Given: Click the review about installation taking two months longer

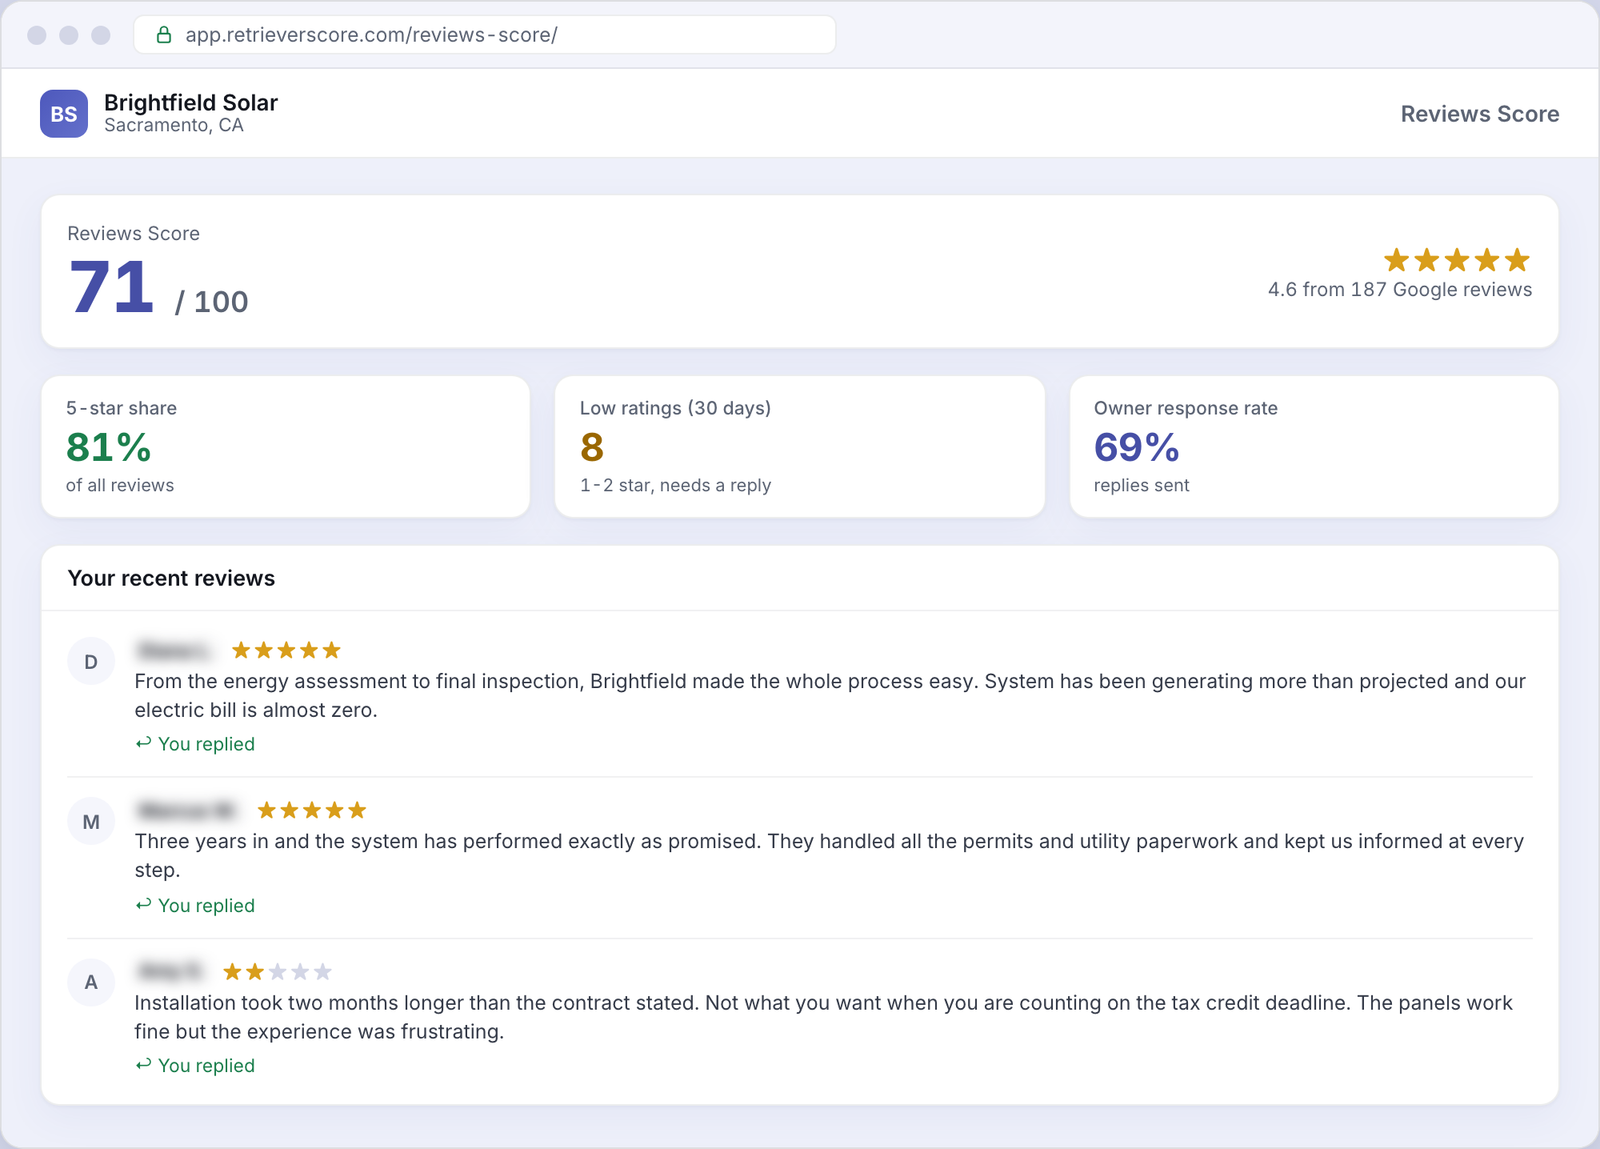Looking at the screenshot, I should (824, 1017).
